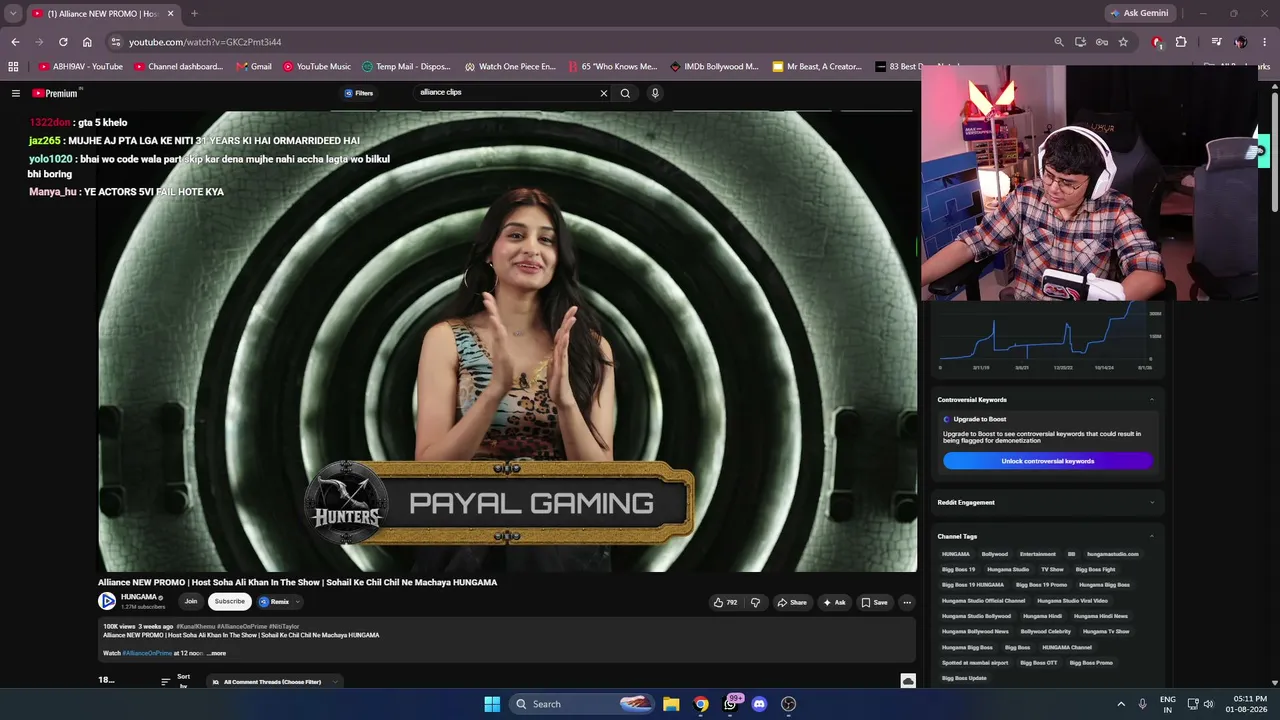This screenshot has height=720, width=1280.
Task: Go to YouTube Premium home logo
Action: click(57, 93)
